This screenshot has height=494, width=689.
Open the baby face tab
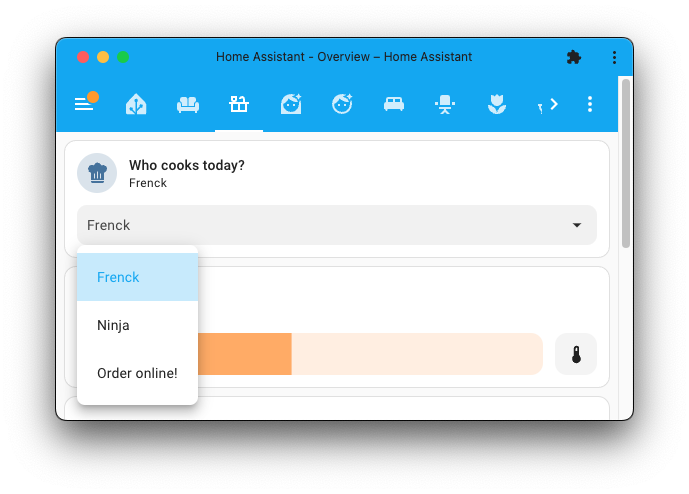[x=342, y=104]
